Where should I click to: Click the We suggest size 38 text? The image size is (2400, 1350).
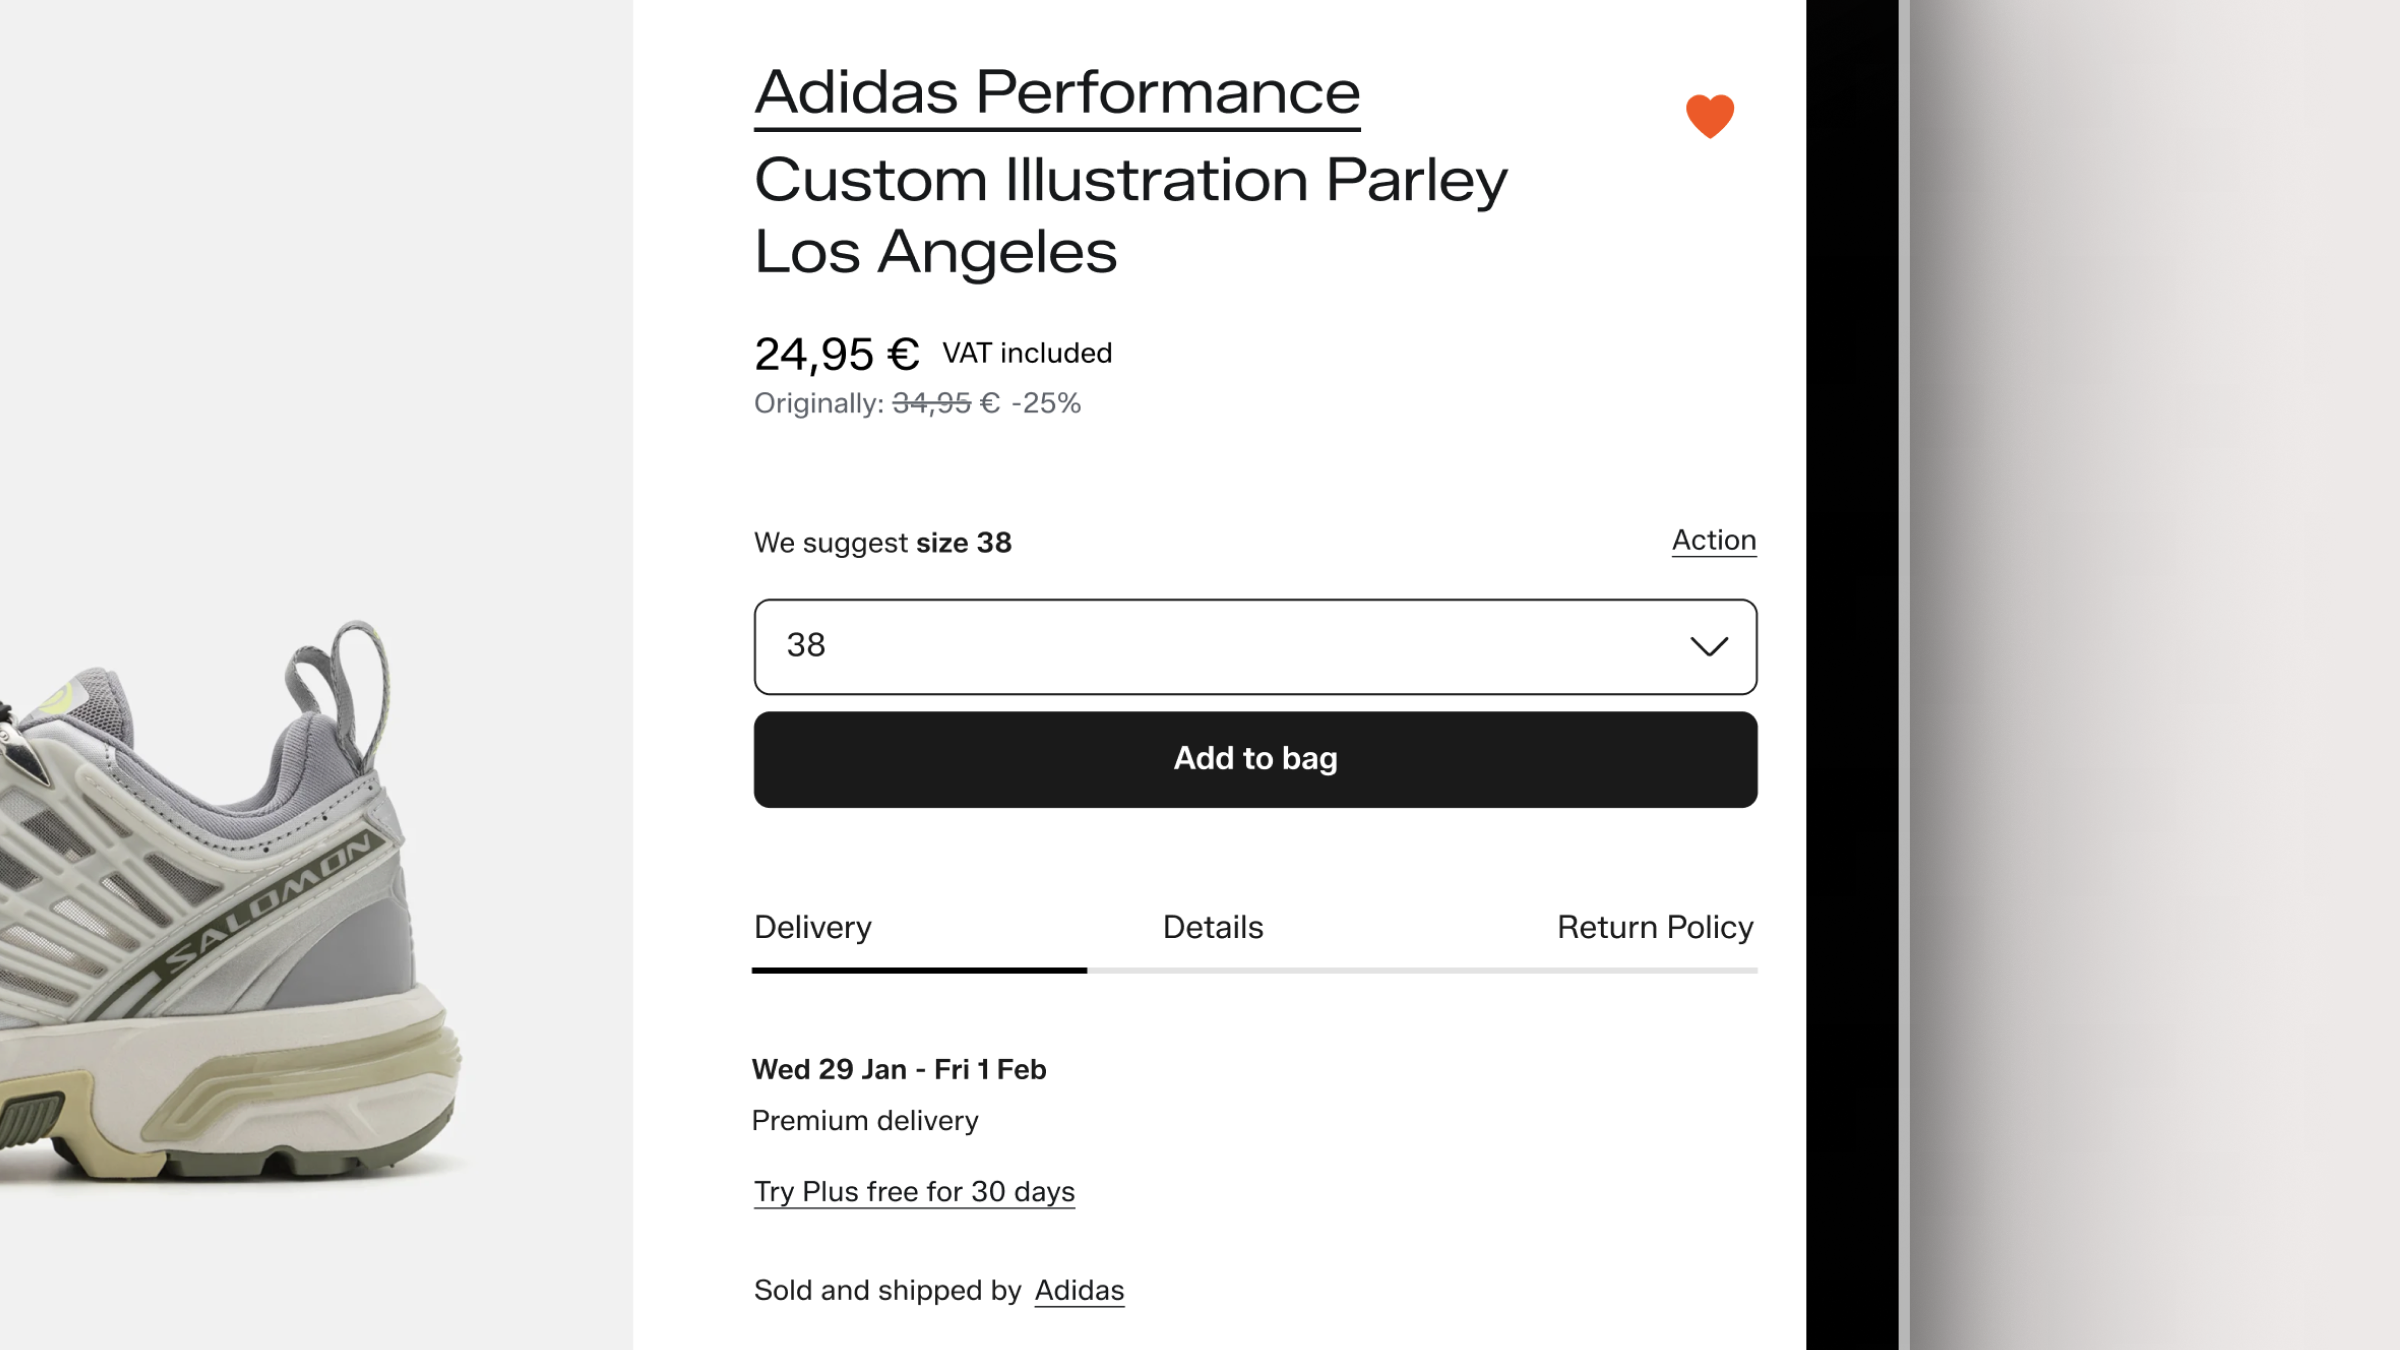882,543
